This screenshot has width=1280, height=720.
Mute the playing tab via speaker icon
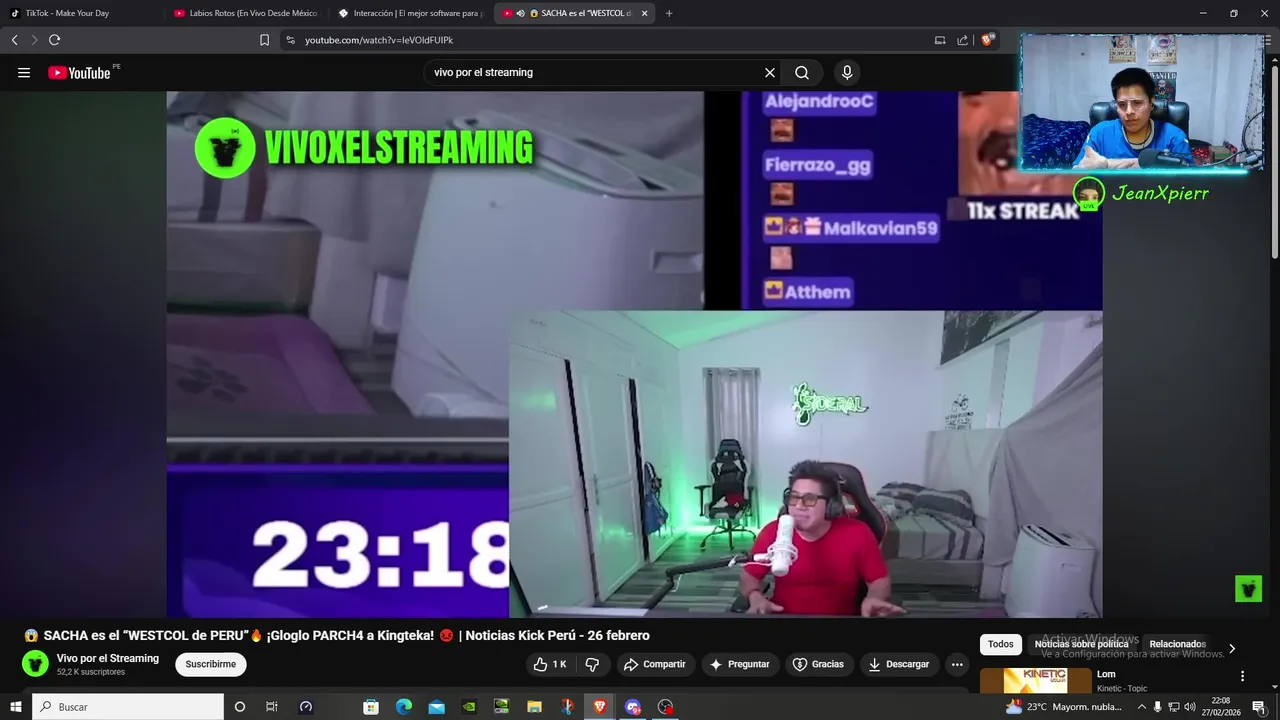pos(520,13)
